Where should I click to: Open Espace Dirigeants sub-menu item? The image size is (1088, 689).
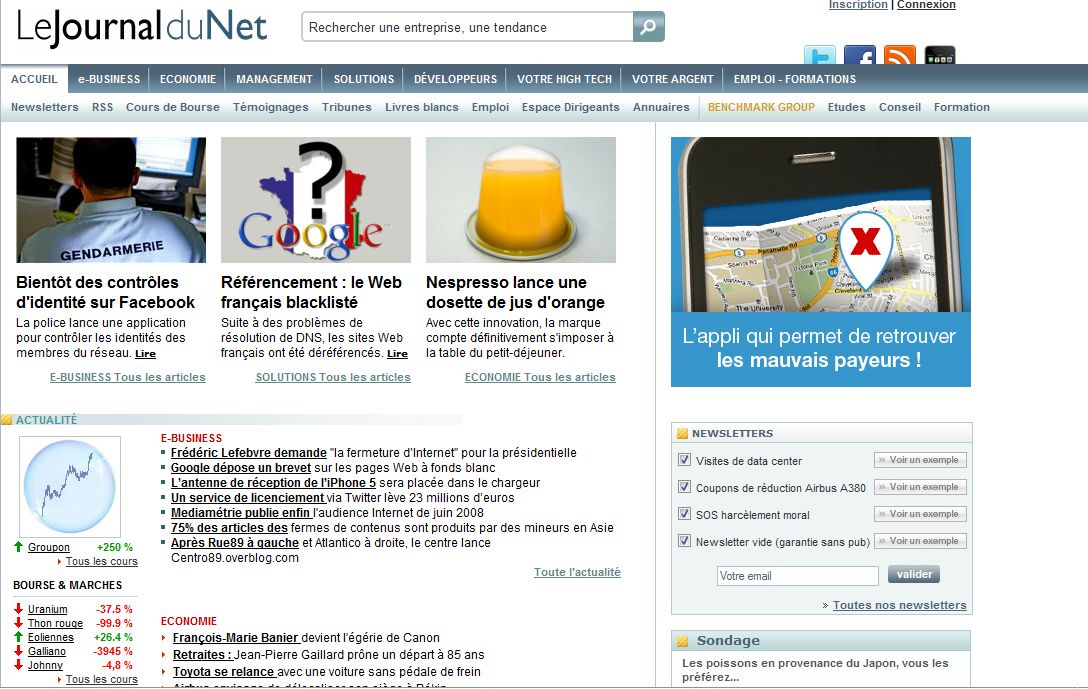point(570,107)
